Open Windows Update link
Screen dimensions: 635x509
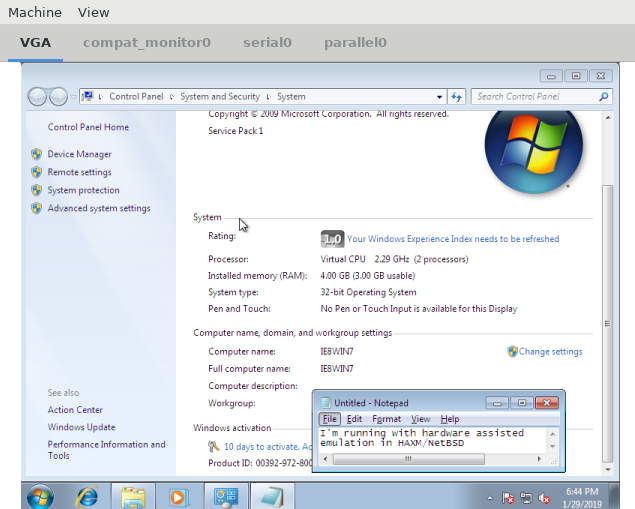tap(81, 427)
